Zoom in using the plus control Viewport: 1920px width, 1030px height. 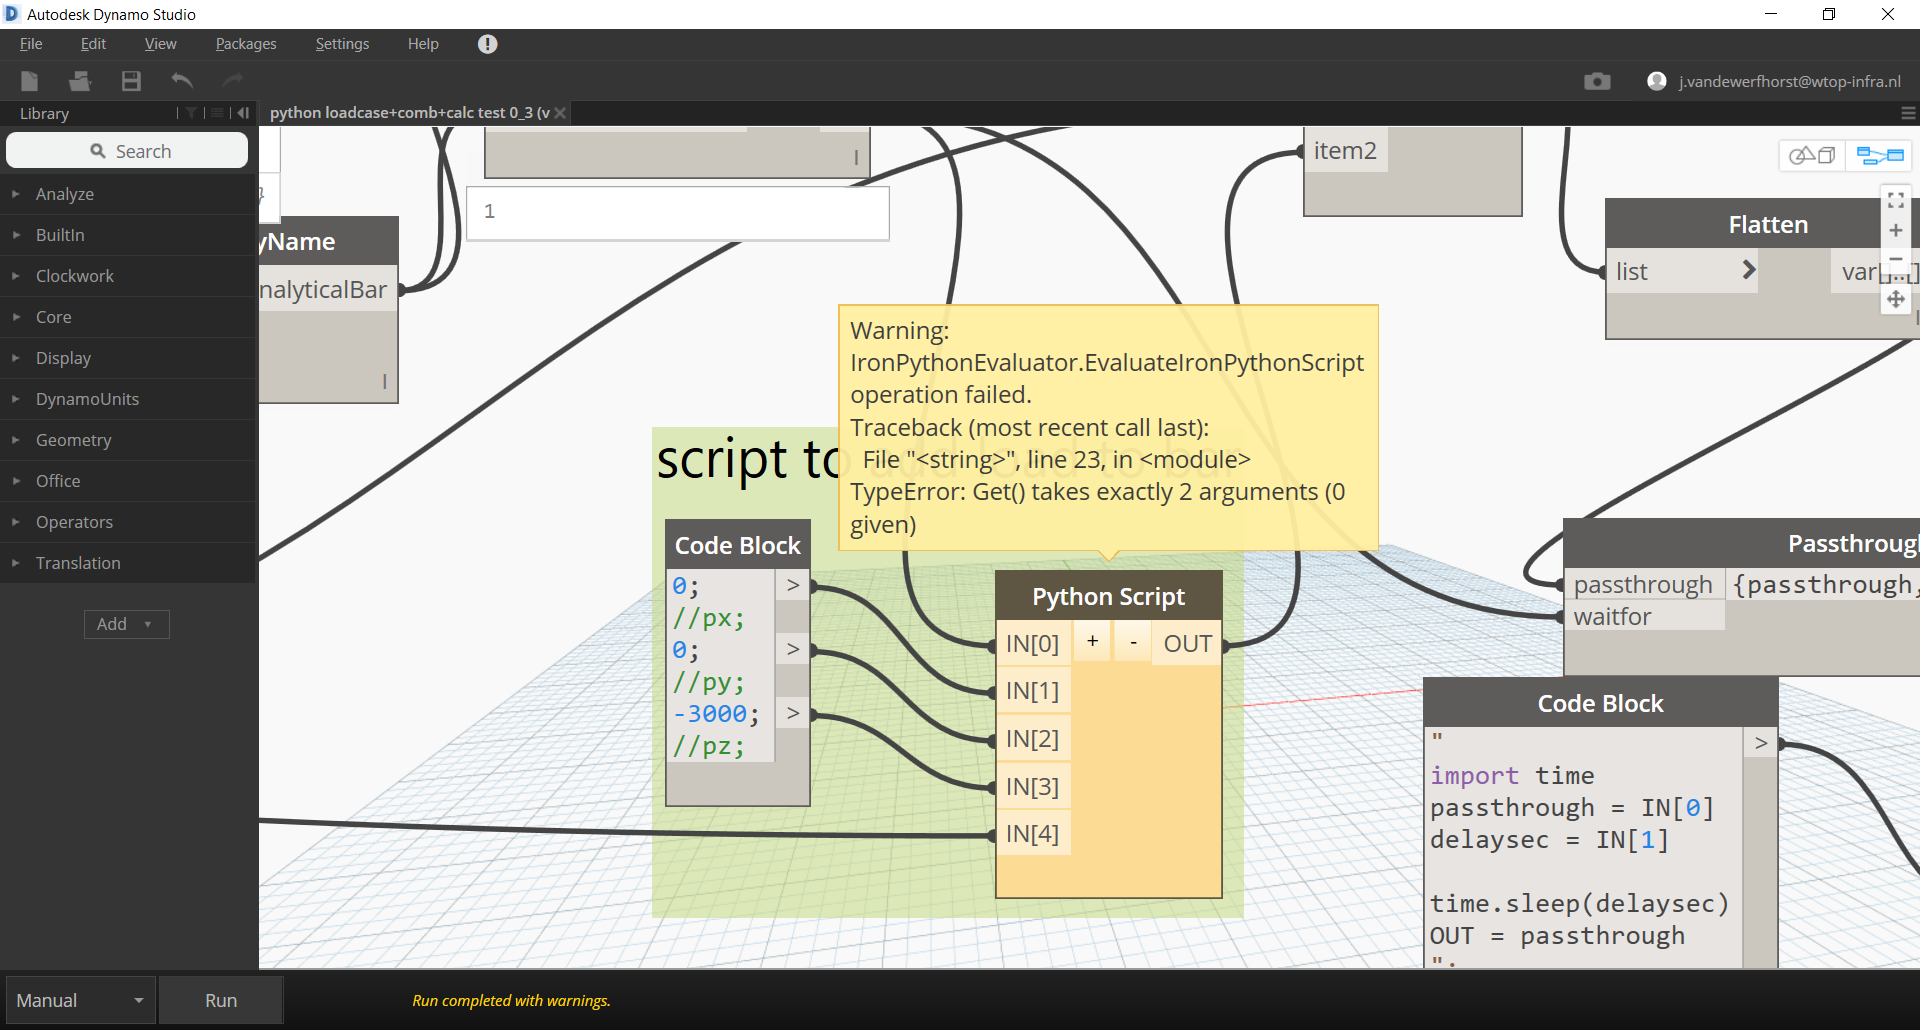(1896, 230)
